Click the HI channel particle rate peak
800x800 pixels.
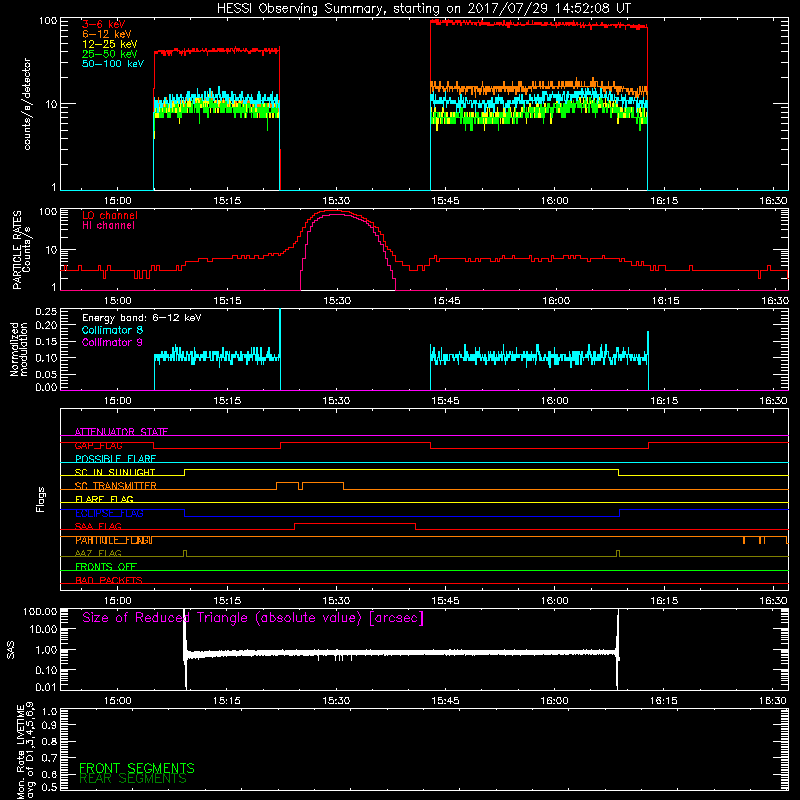click(x=335, y=214)
